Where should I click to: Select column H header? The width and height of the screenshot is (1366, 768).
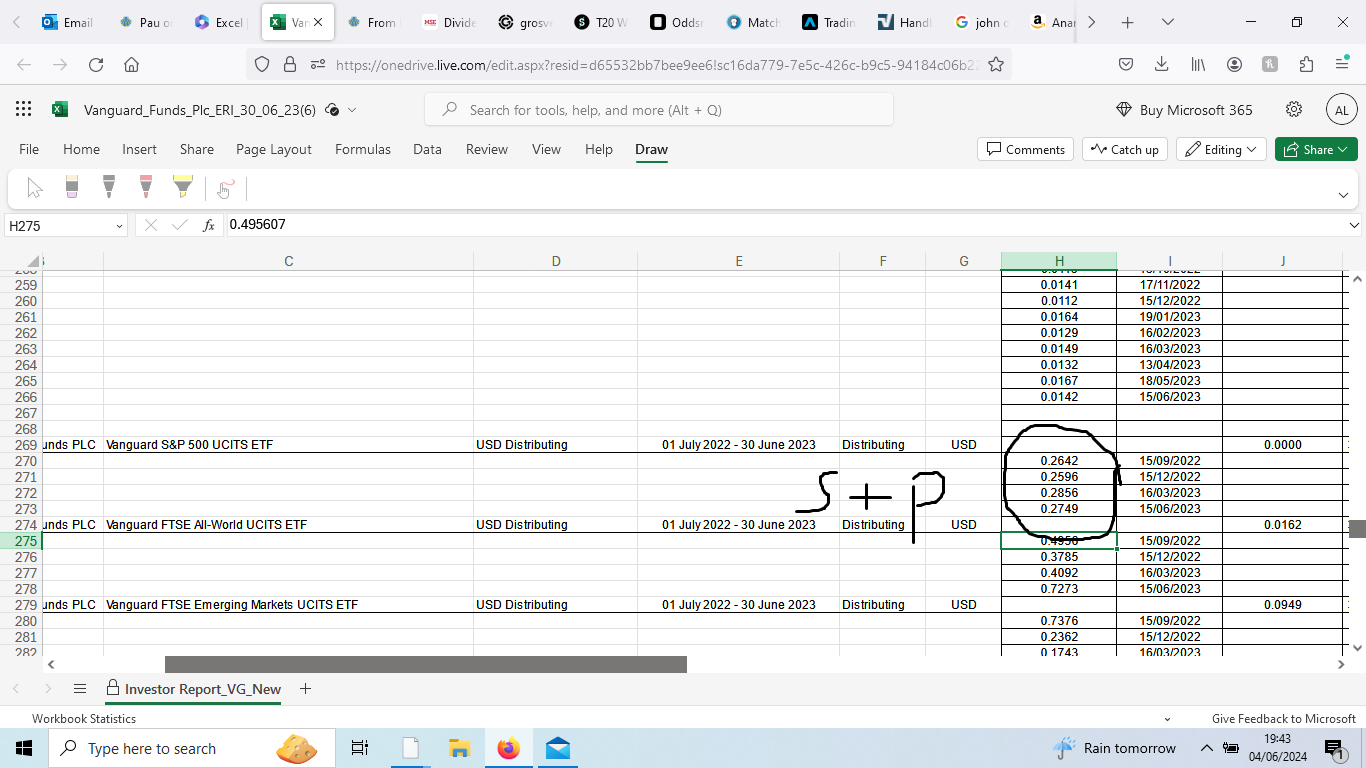(1059, 261)
